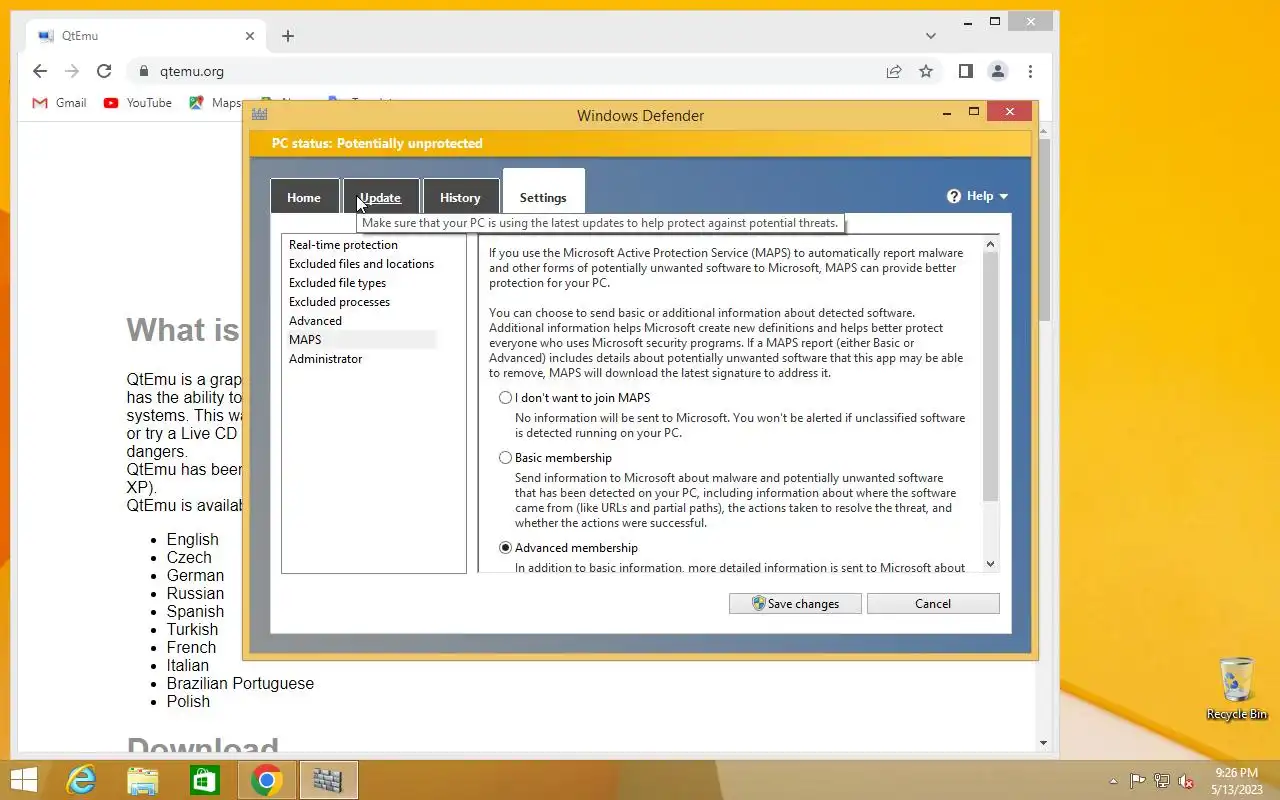Viewport: 1280px width, 800px height.
Task: Click the muted volume tray icon
Action: point(1186,781)
